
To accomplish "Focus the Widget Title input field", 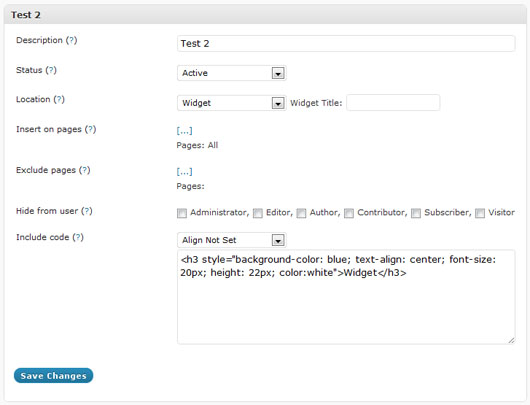I will point(393,102).
